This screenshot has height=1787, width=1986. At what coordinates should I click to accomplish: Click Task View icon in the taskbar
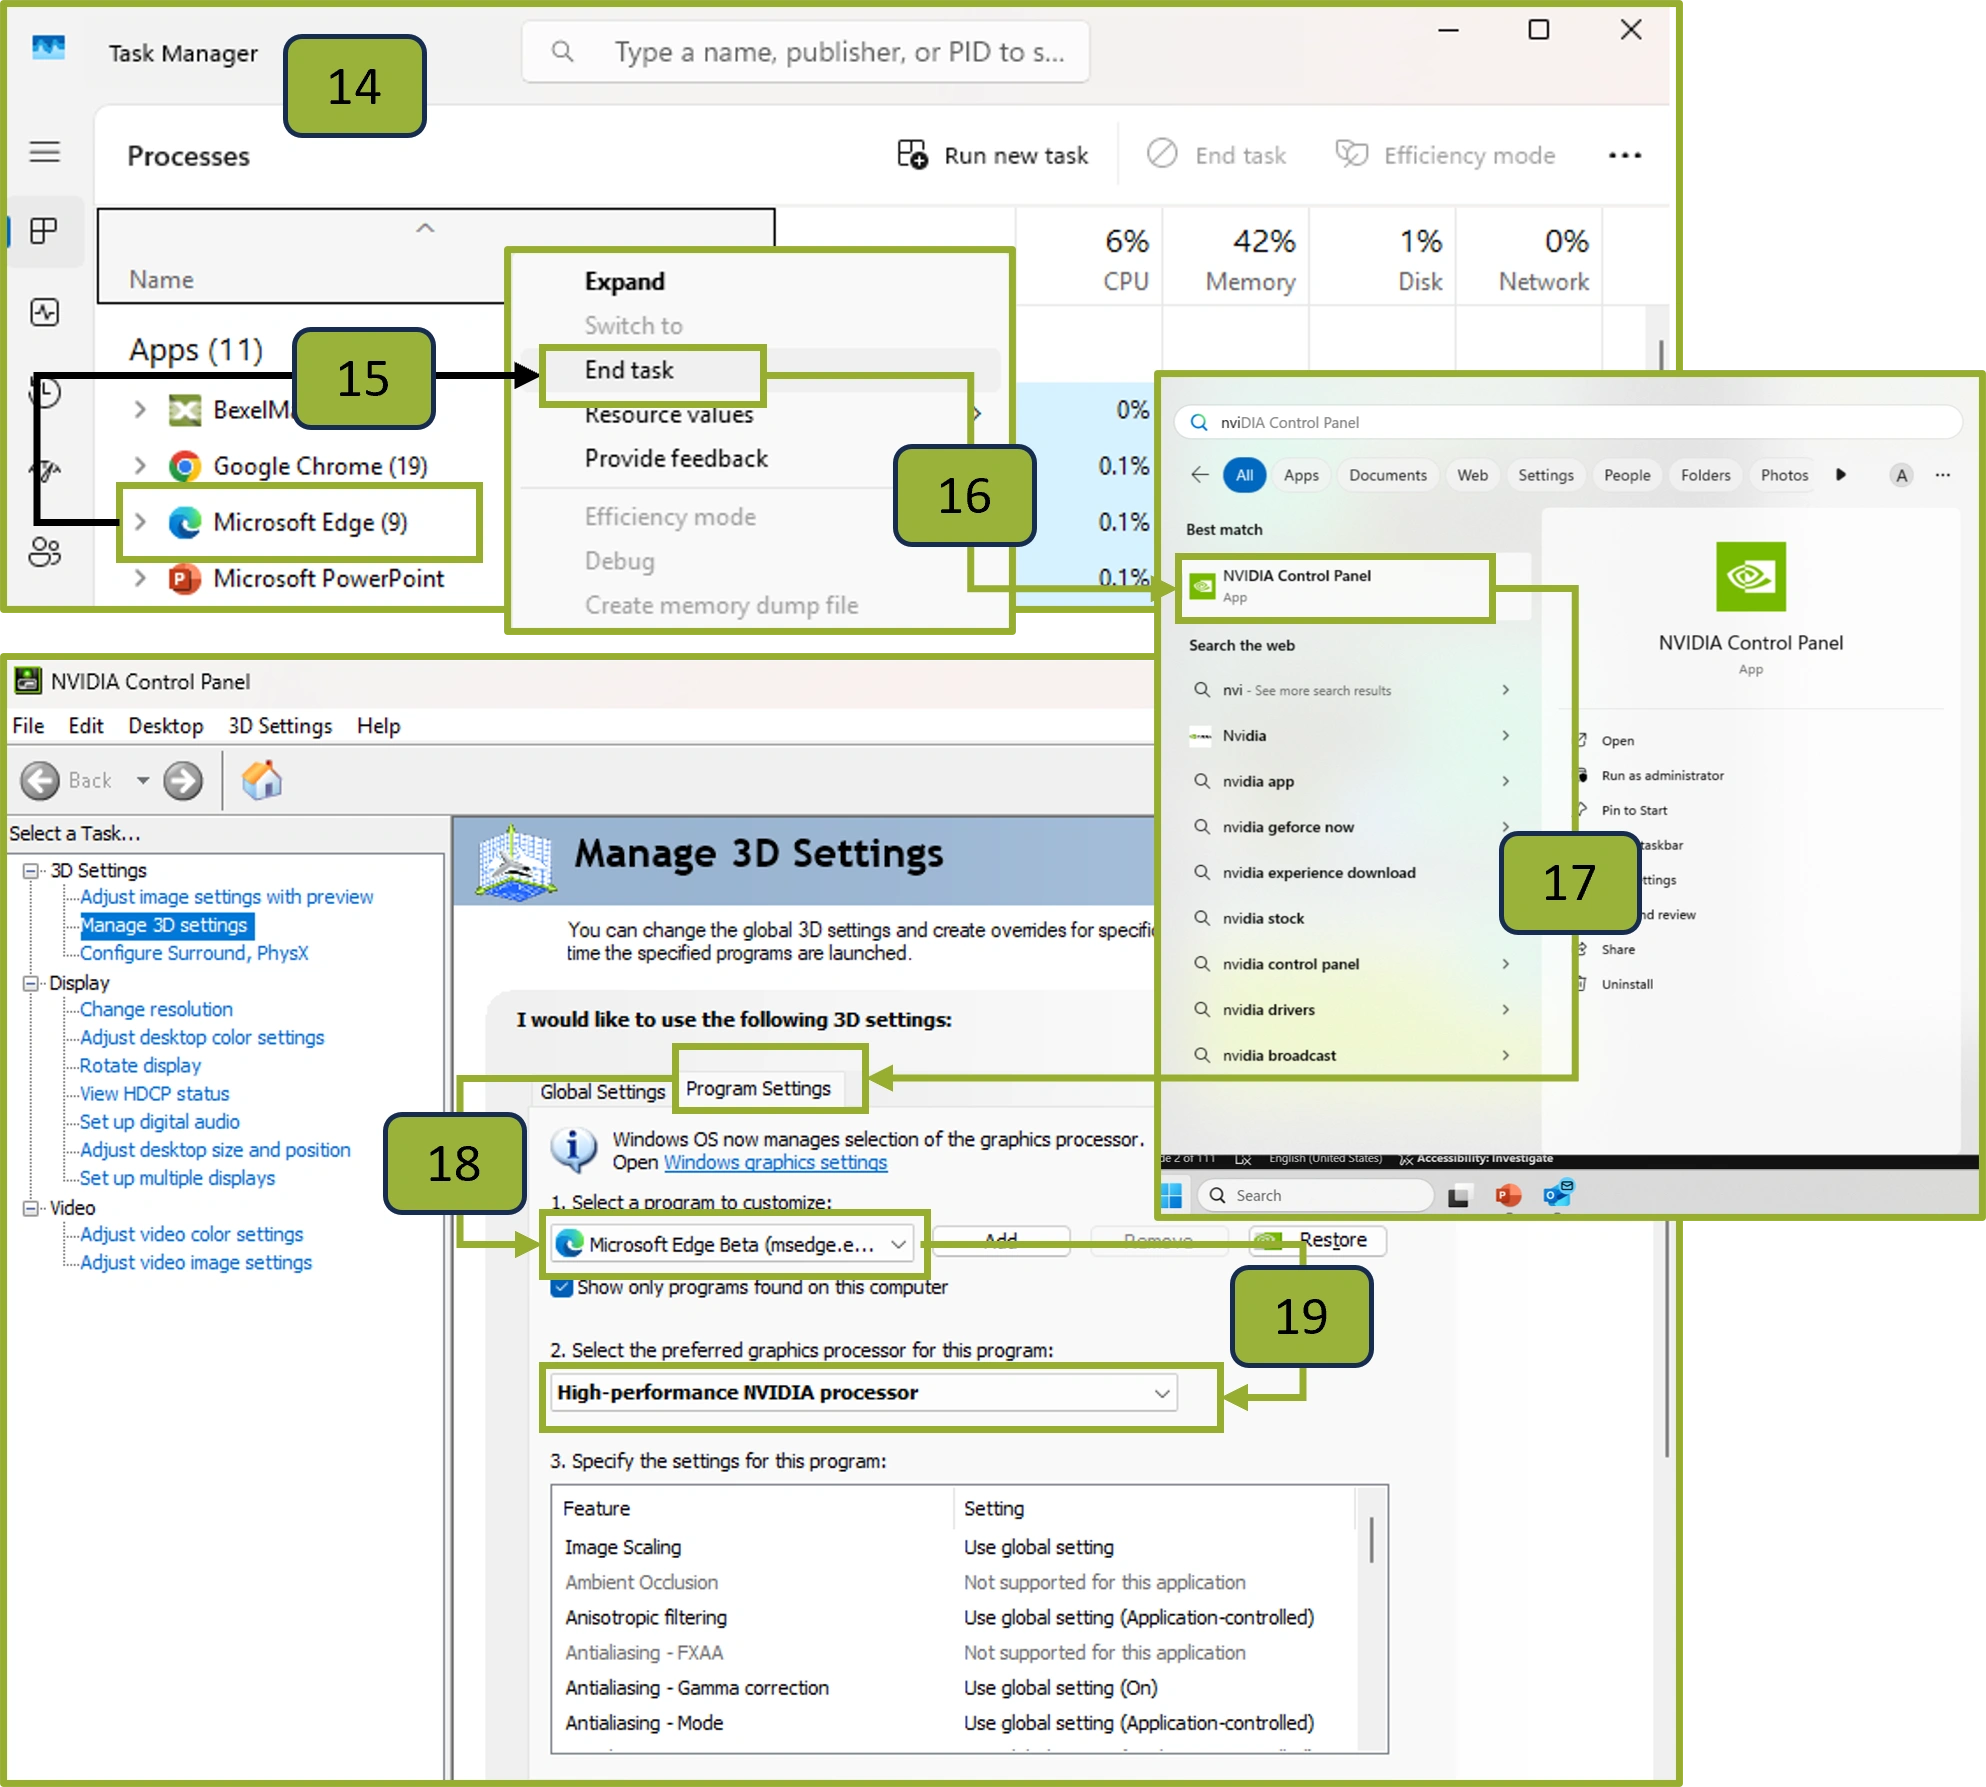(x=1459, y=1195)
